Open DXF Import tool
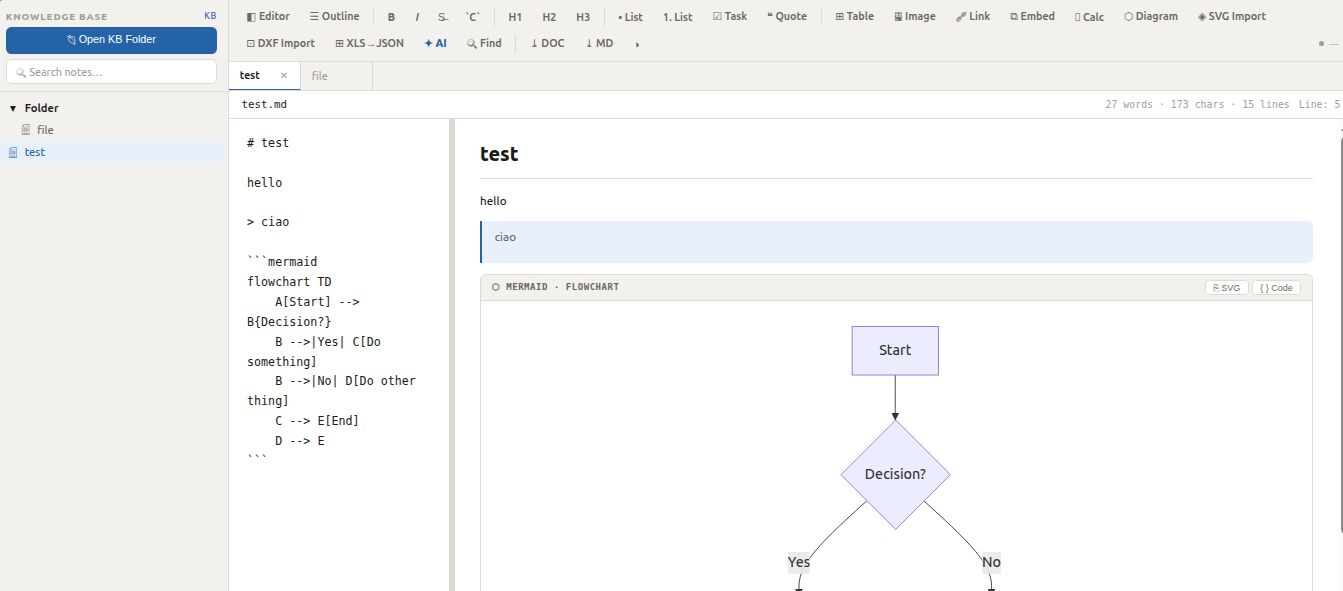This screenshot has width=1343, height=591. pyautogui.click(x=280, y=43)
